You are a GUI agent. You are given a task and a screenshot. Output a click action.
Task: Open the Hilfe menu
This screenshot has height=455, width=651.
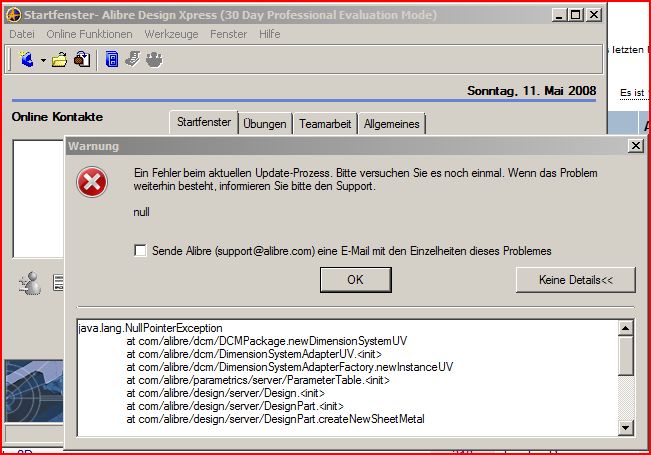click(x=269, y=34)
